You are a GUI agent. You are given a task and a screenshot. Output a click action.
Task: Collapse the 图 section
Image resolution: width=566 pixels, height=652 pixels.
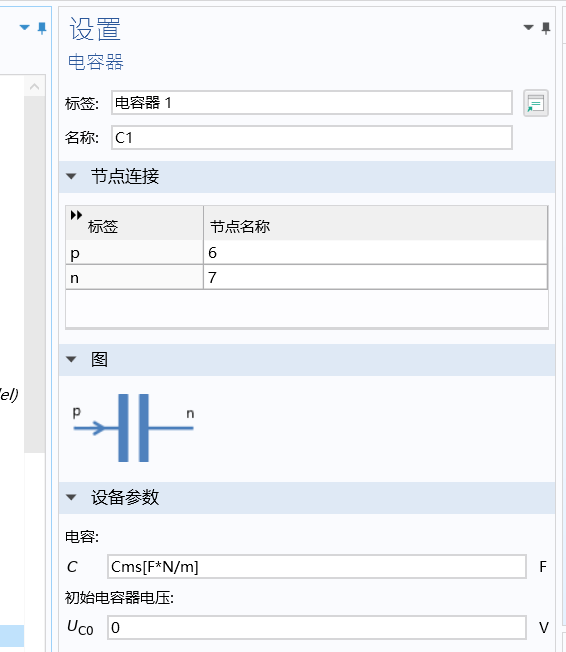[71, 359]
